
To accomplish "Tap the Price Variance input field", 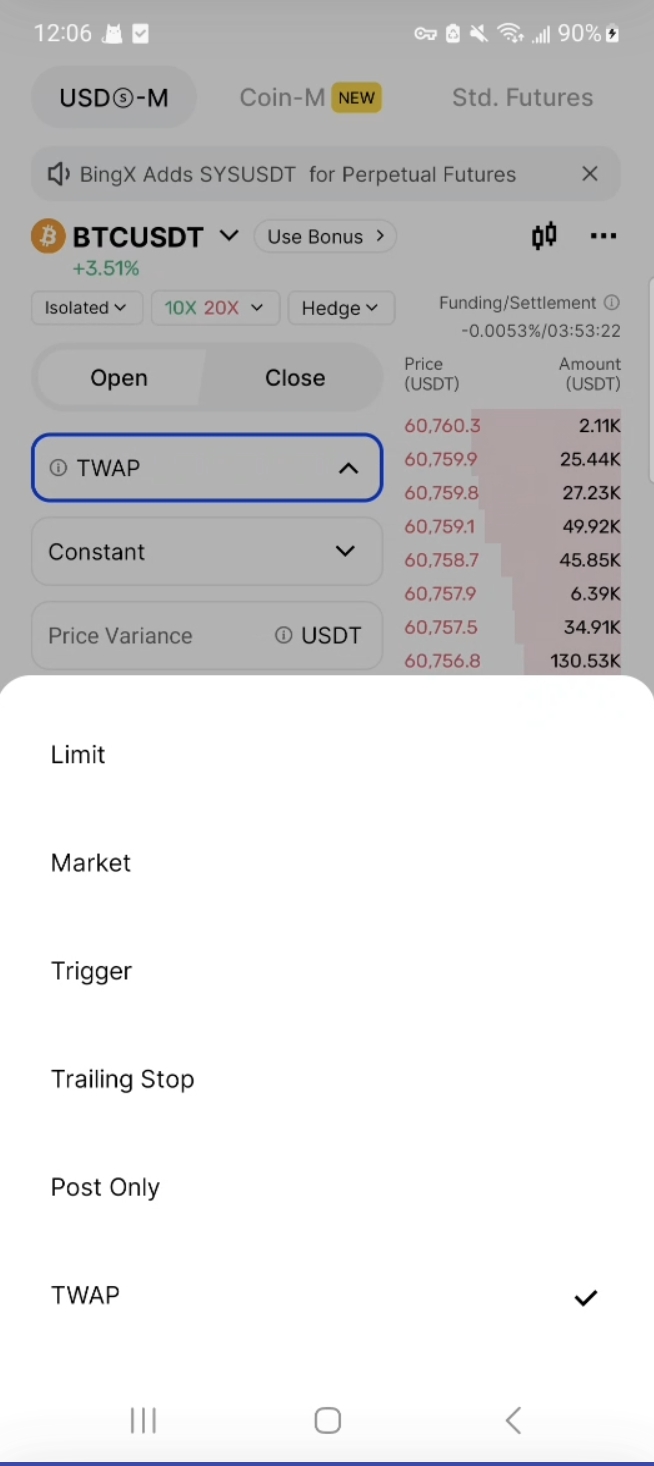I will pyautogui.click(x=150, y=635).
